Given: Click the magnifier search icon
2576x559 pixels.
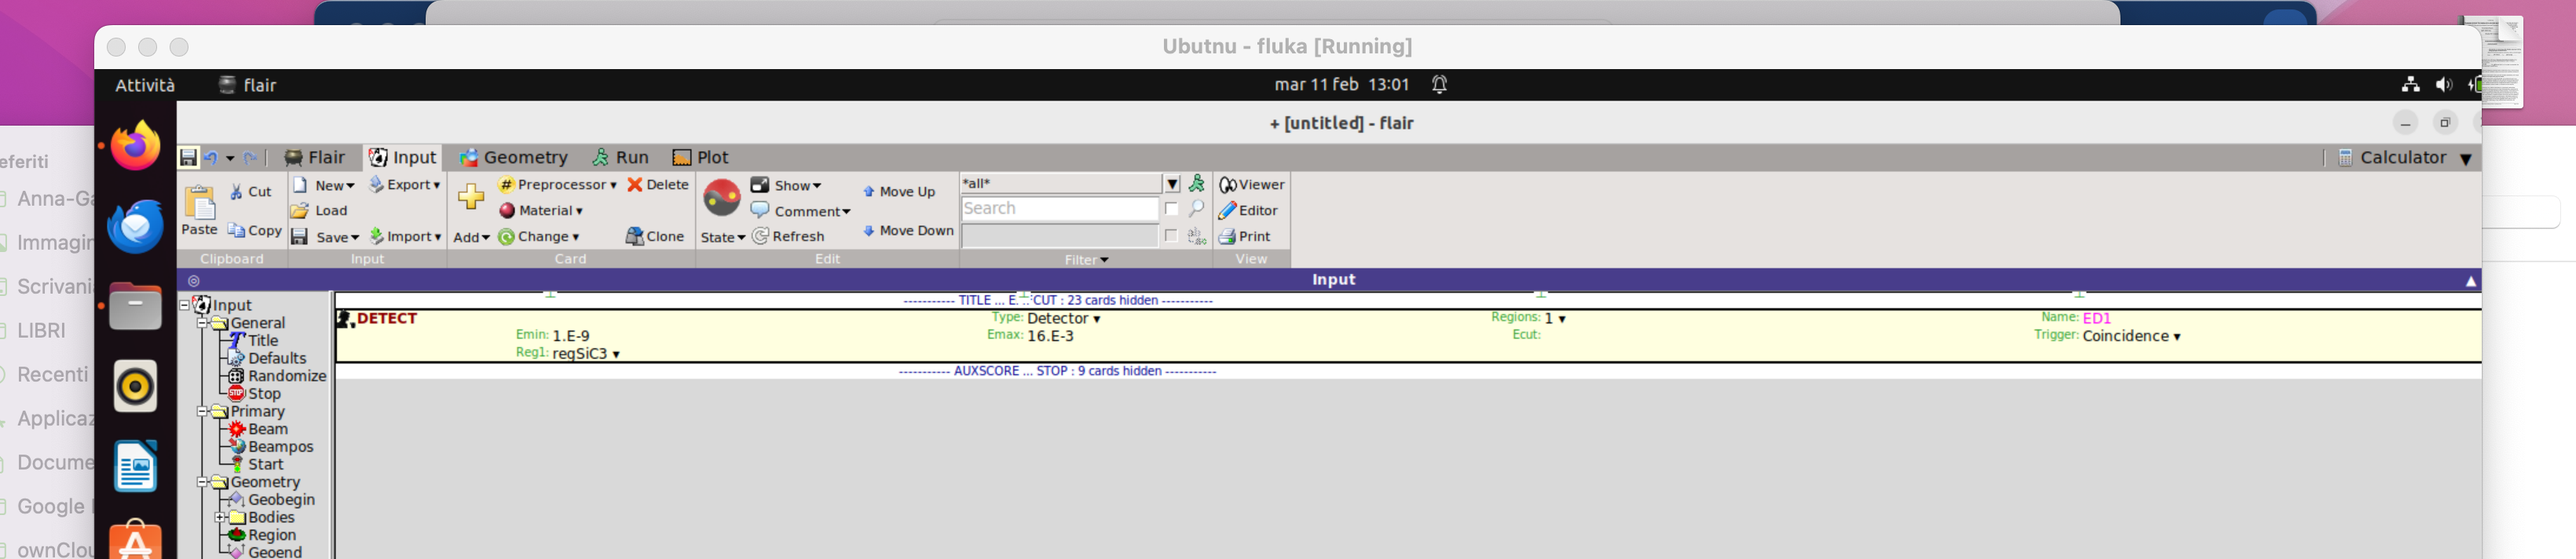Looking at the screenshot, I should pos(1196,208).
